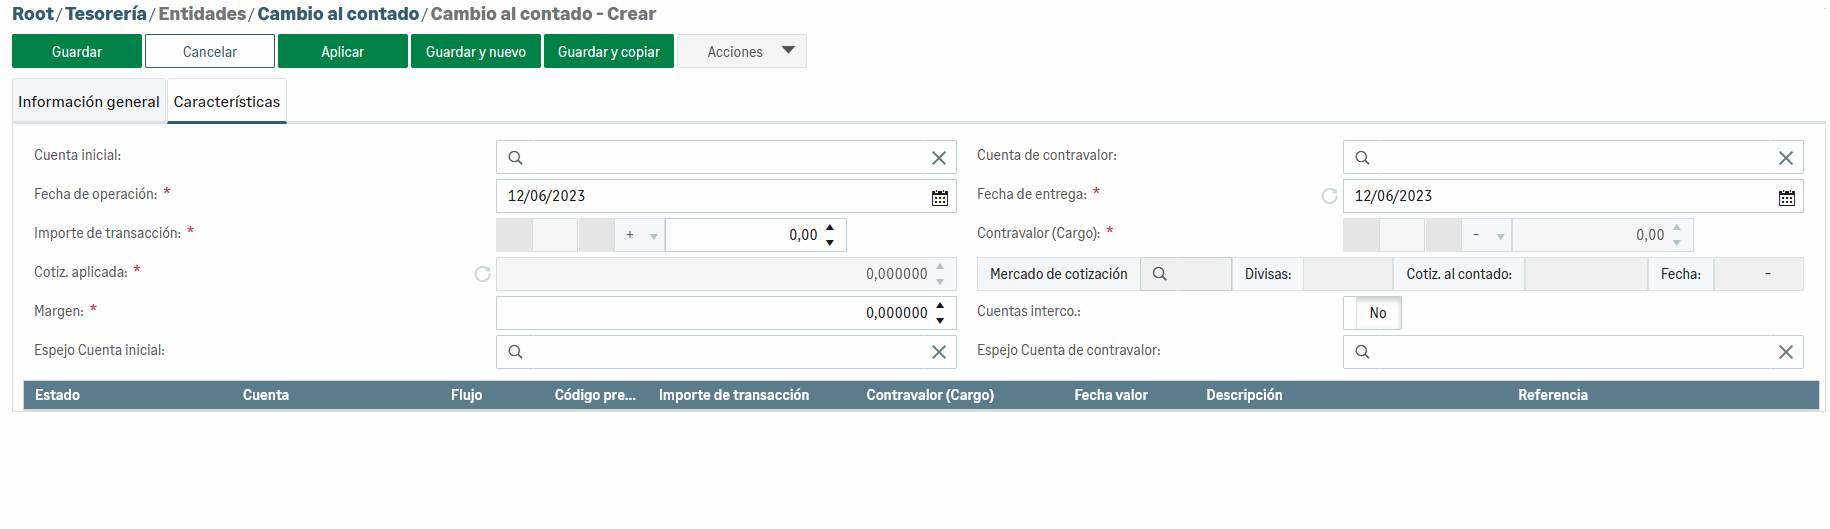The height and width of the screenshot is (529, 1830).
Task: Switch to Información general tab
Action: pos(89,102)
